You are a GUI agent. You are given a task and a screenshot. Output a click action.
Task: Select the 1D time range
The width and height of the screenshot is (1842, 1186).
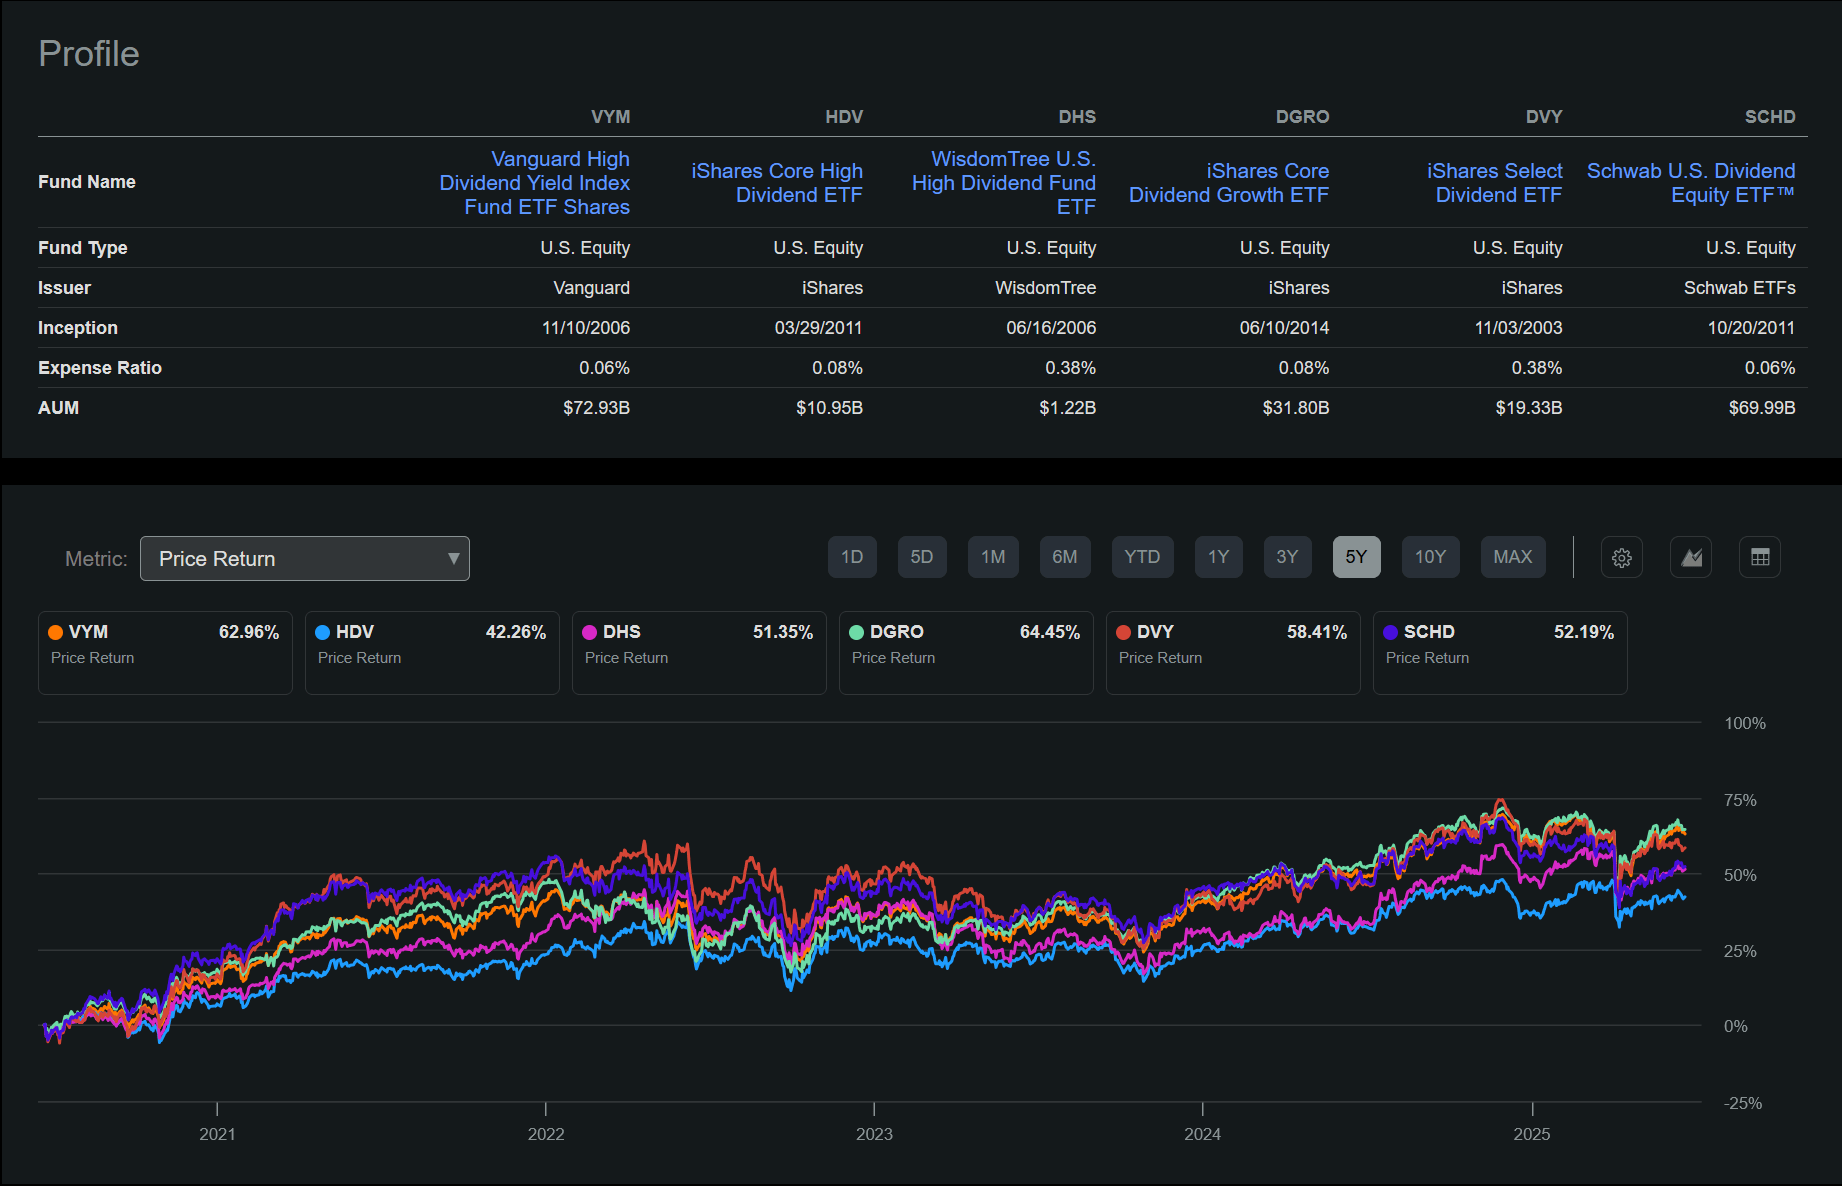click(x=852, y=557)
